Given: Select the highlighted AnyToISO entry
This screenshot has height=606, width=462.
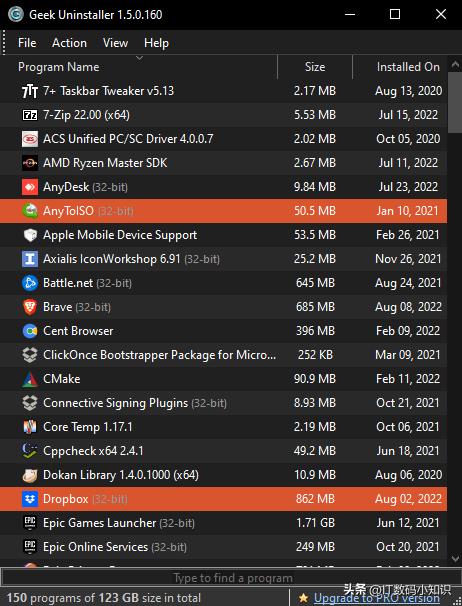Looking at the screenshot, I should coord(223,211).
